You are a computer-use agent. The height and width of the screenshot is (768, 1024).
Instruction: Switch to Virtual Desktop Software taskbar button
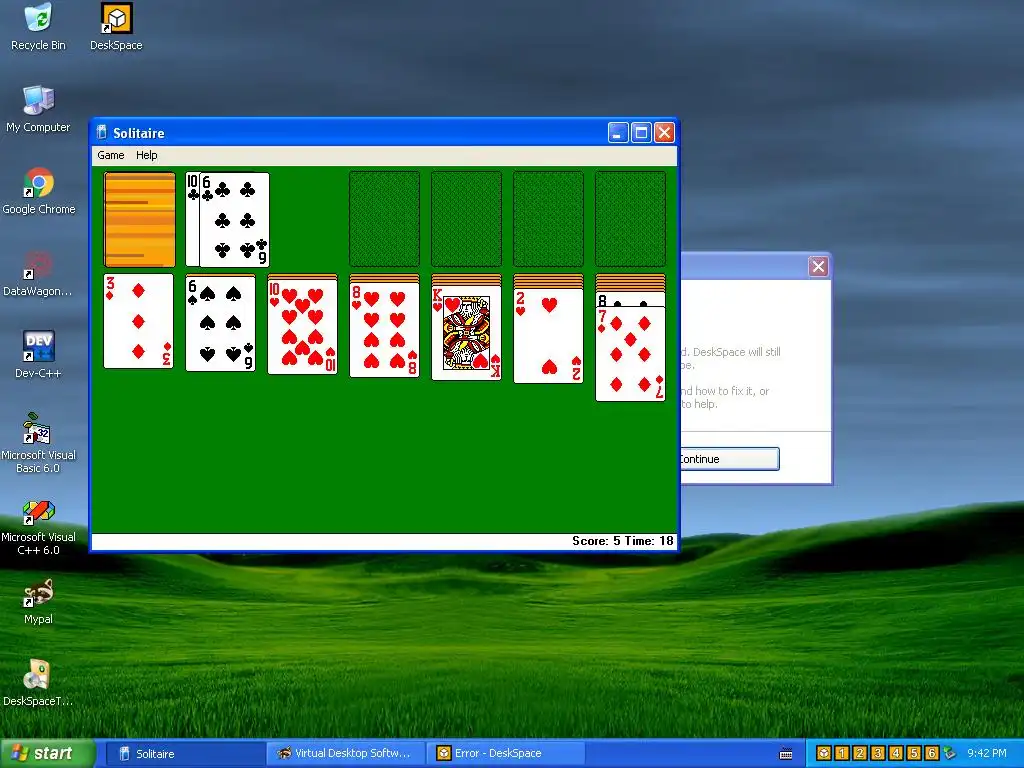coord(344,754)
